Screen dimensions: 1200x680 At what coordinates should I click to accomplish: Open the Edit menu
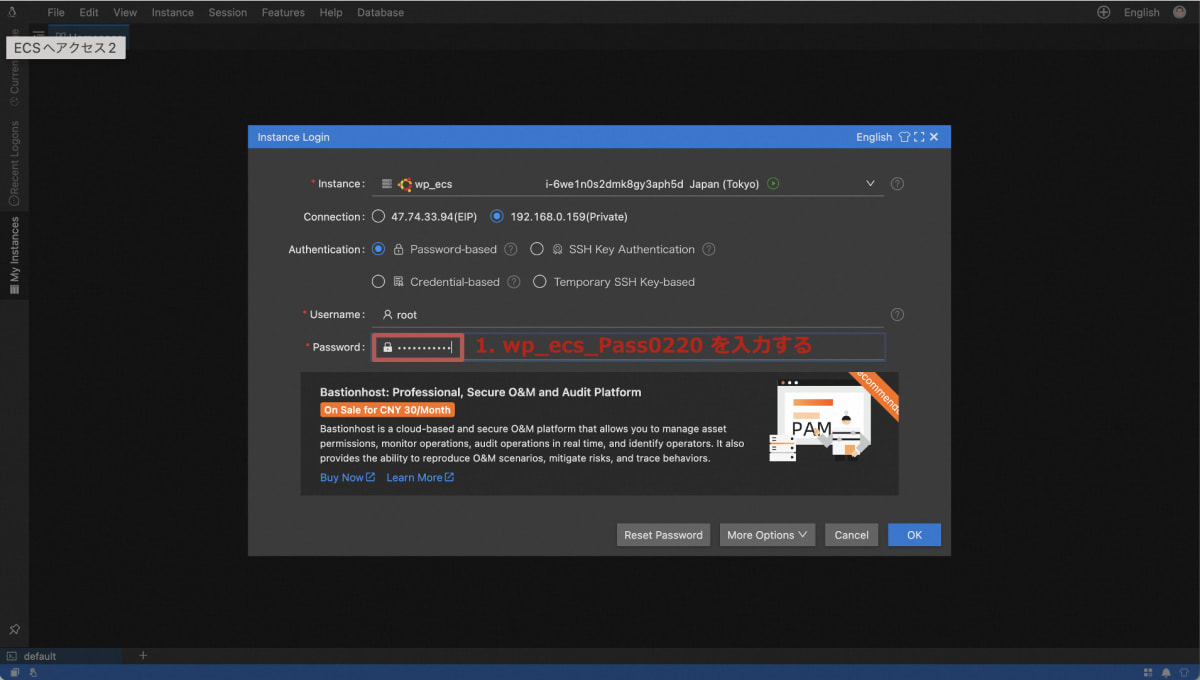[89, 13]
